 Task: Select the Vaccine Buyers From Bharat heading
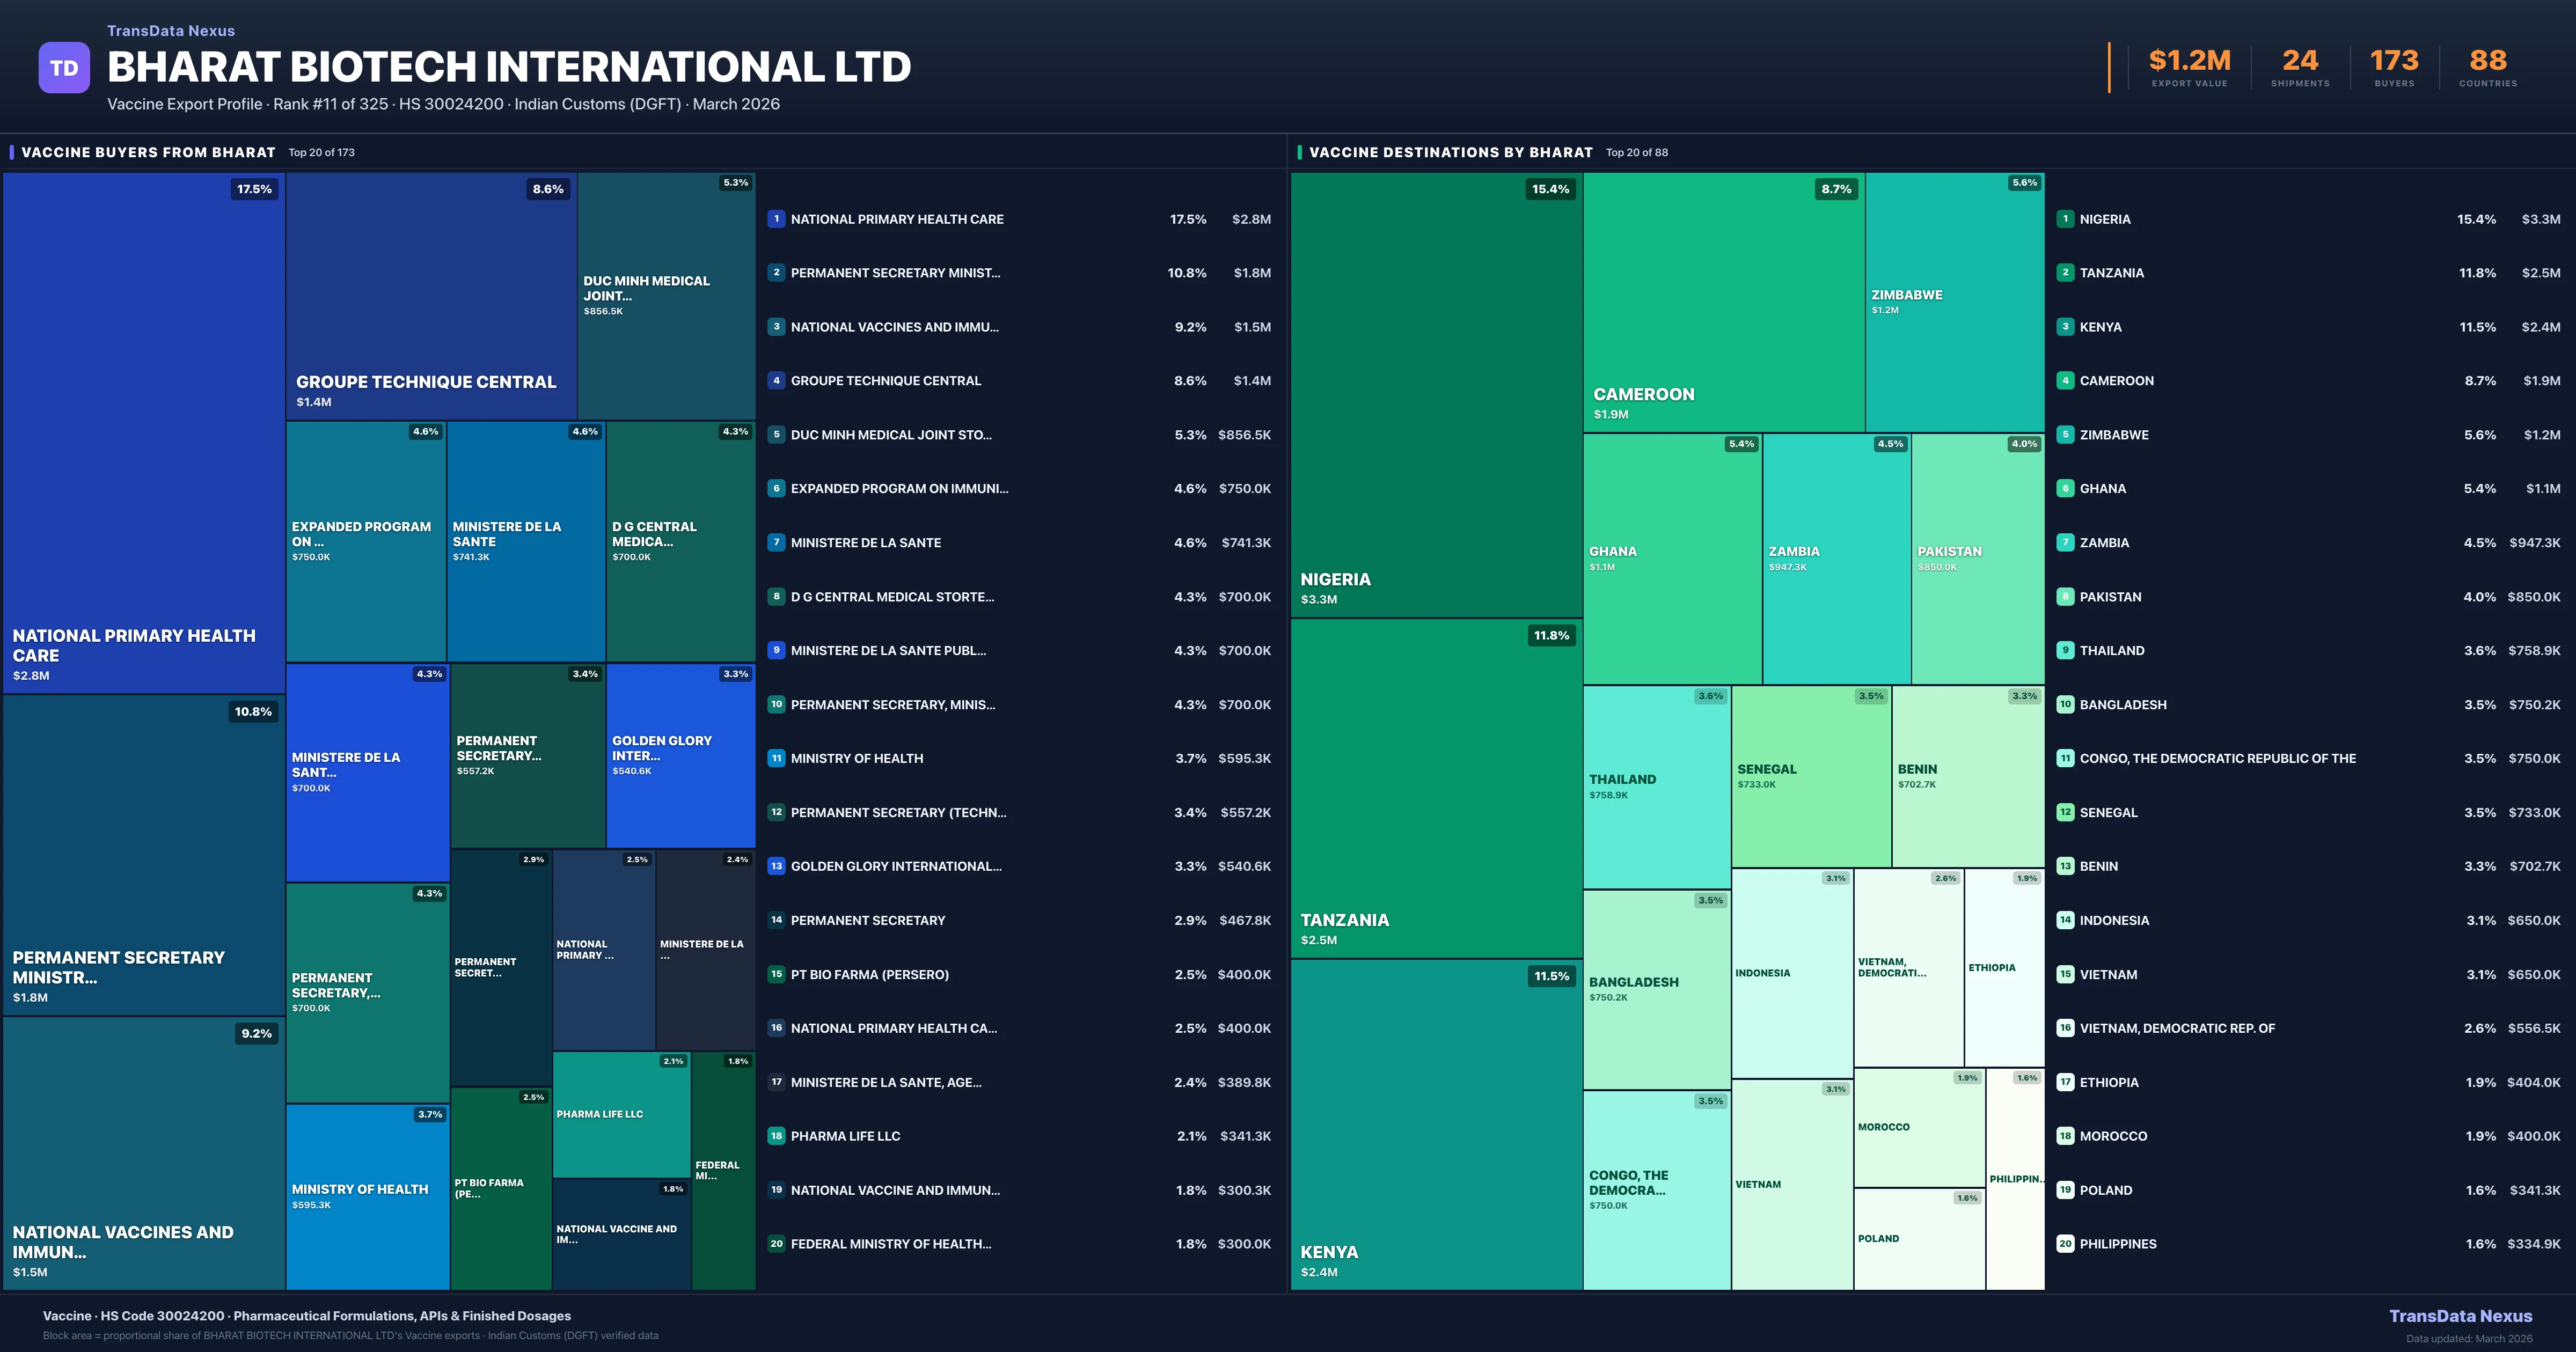[x=148, y=152]
